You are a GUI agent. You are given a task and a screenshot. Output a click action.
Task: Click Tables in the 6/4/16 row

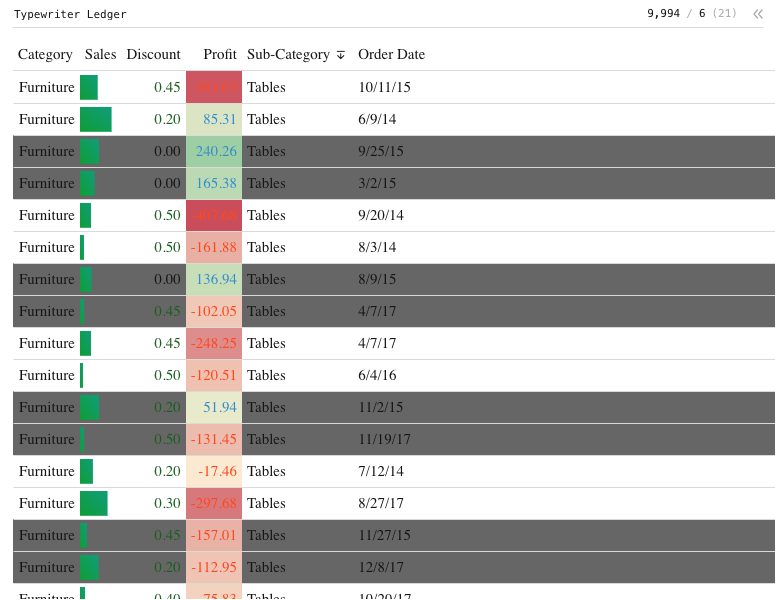266,375
